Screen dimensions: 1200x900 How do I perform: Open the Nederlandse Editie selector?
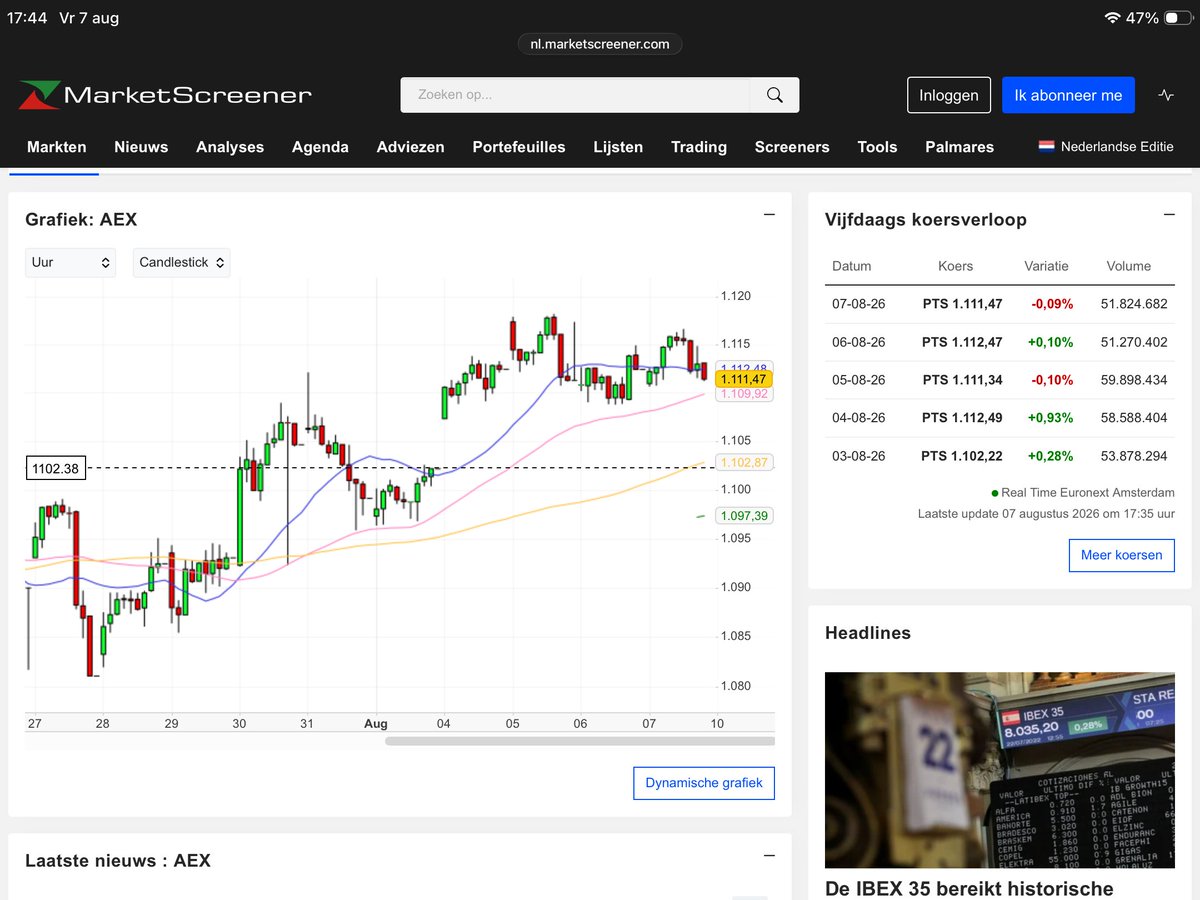1106,146
